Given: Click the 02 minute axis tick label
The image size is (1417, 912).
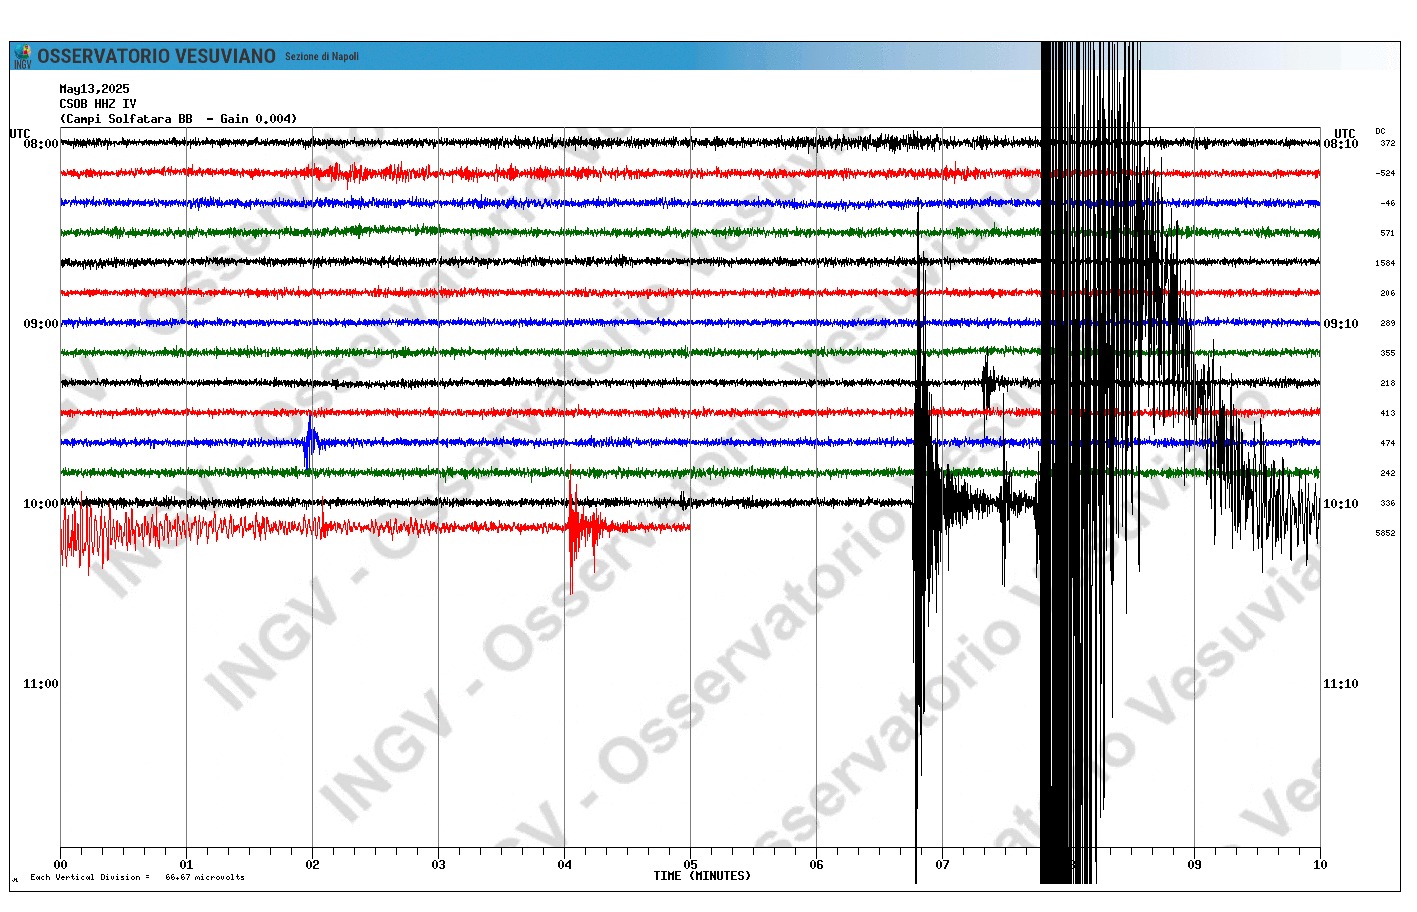Looking at the screenshot, I should click(x=313, y=865).
